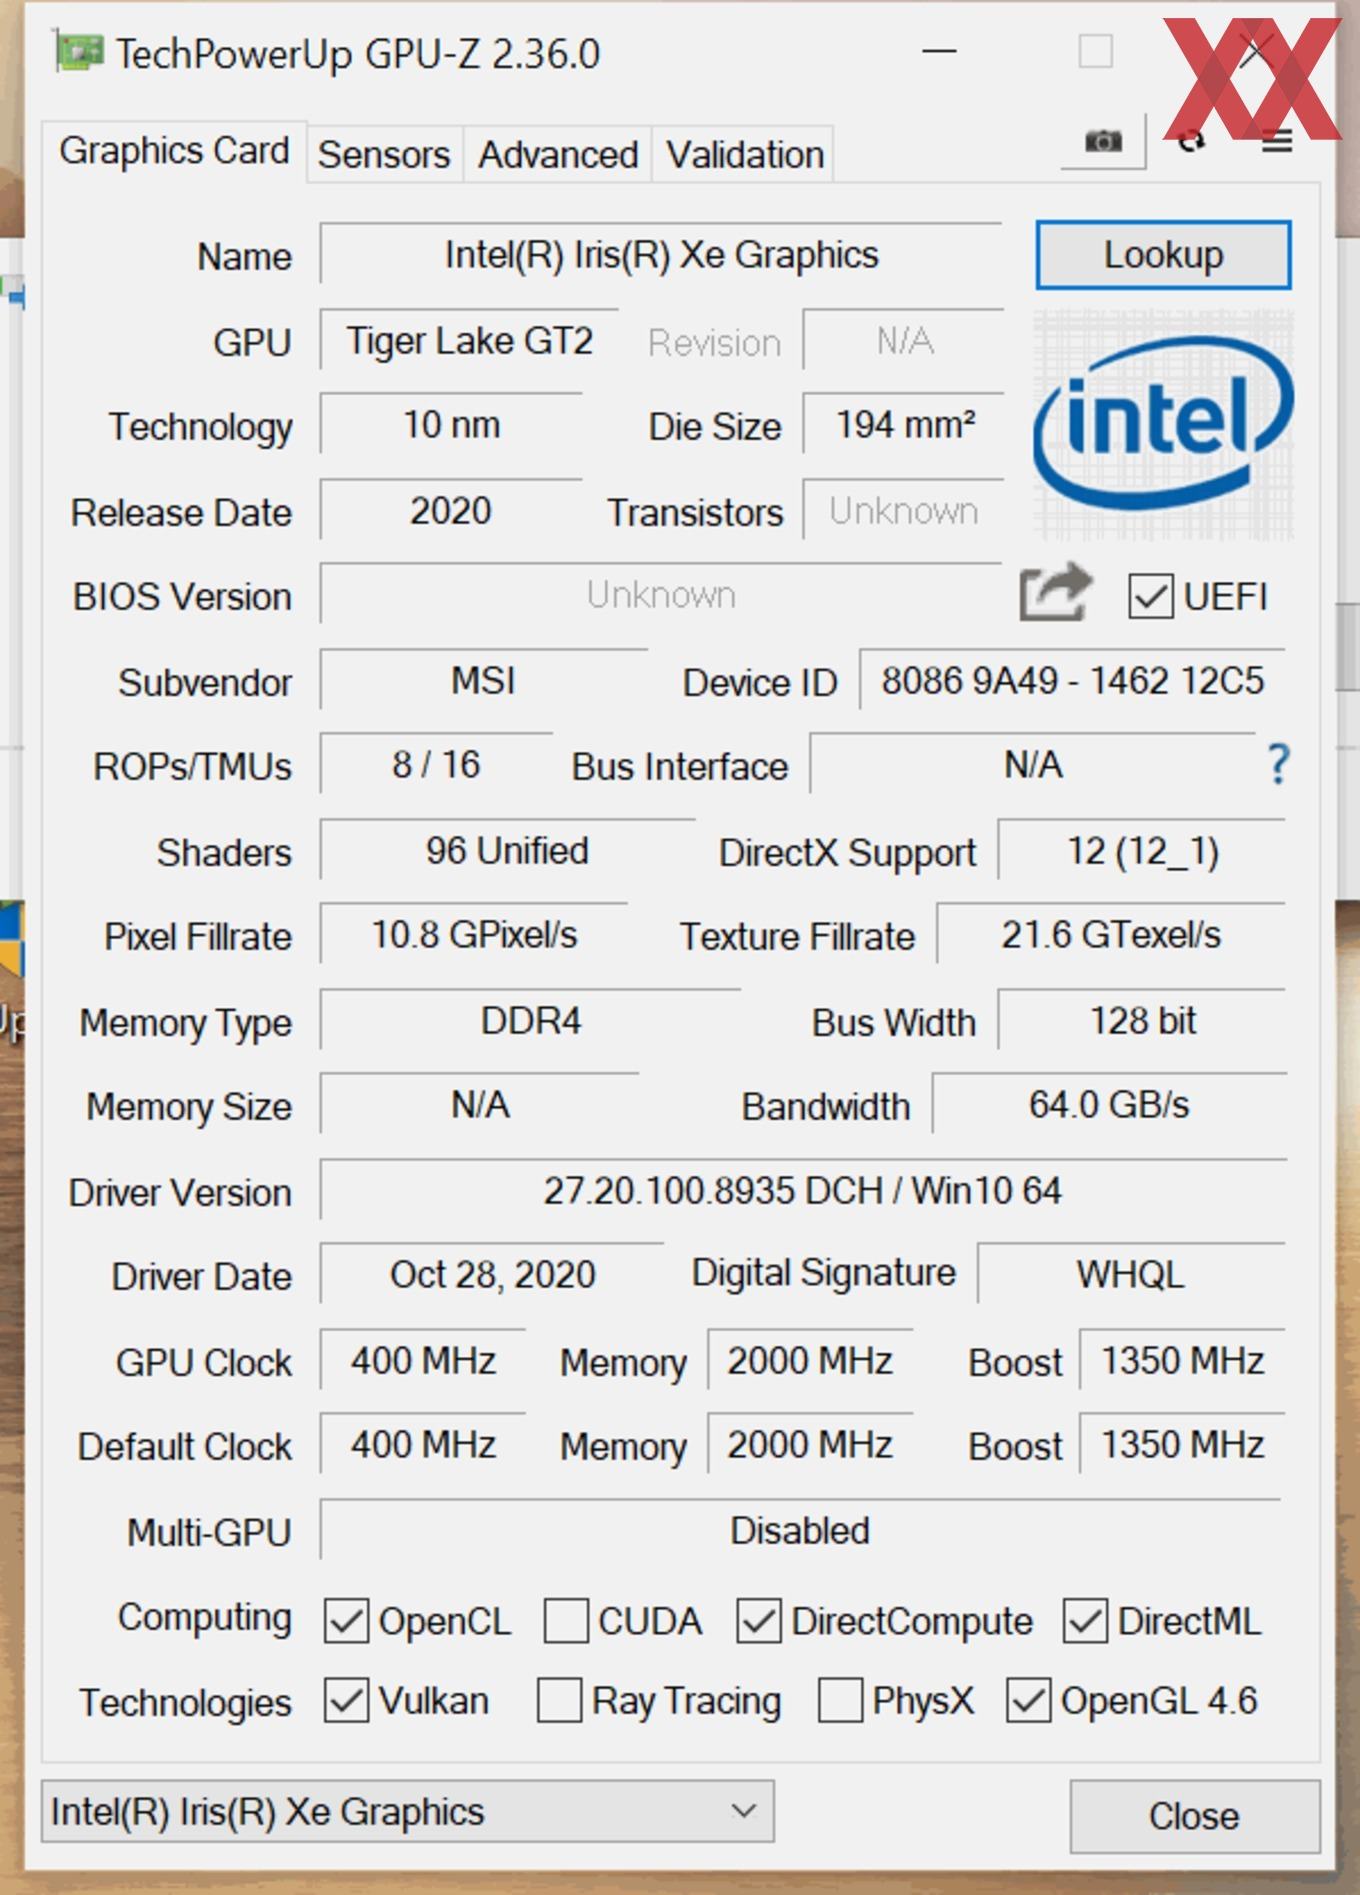
Task: Click the GPU-Z app icon in title bar
Action: coord(79,52)
